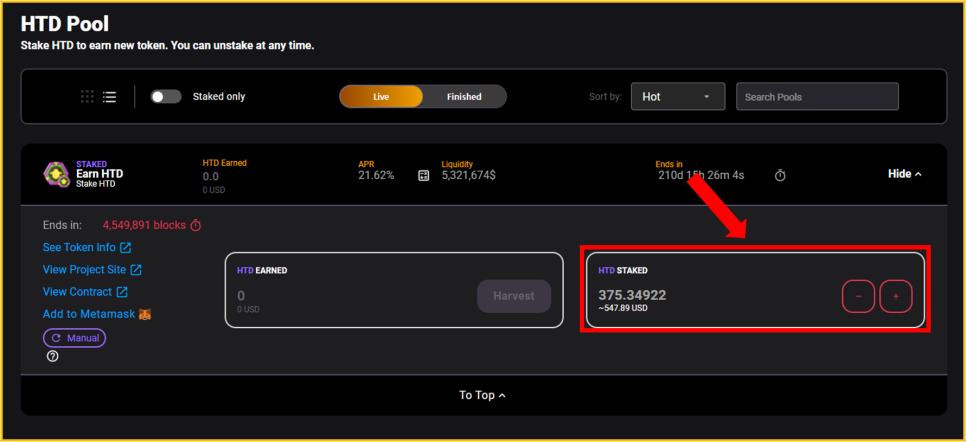Select the Live tab
Image resolution: width=966 pixels, height=442 pixels.
pyautogui.click(x=381, y=97)
